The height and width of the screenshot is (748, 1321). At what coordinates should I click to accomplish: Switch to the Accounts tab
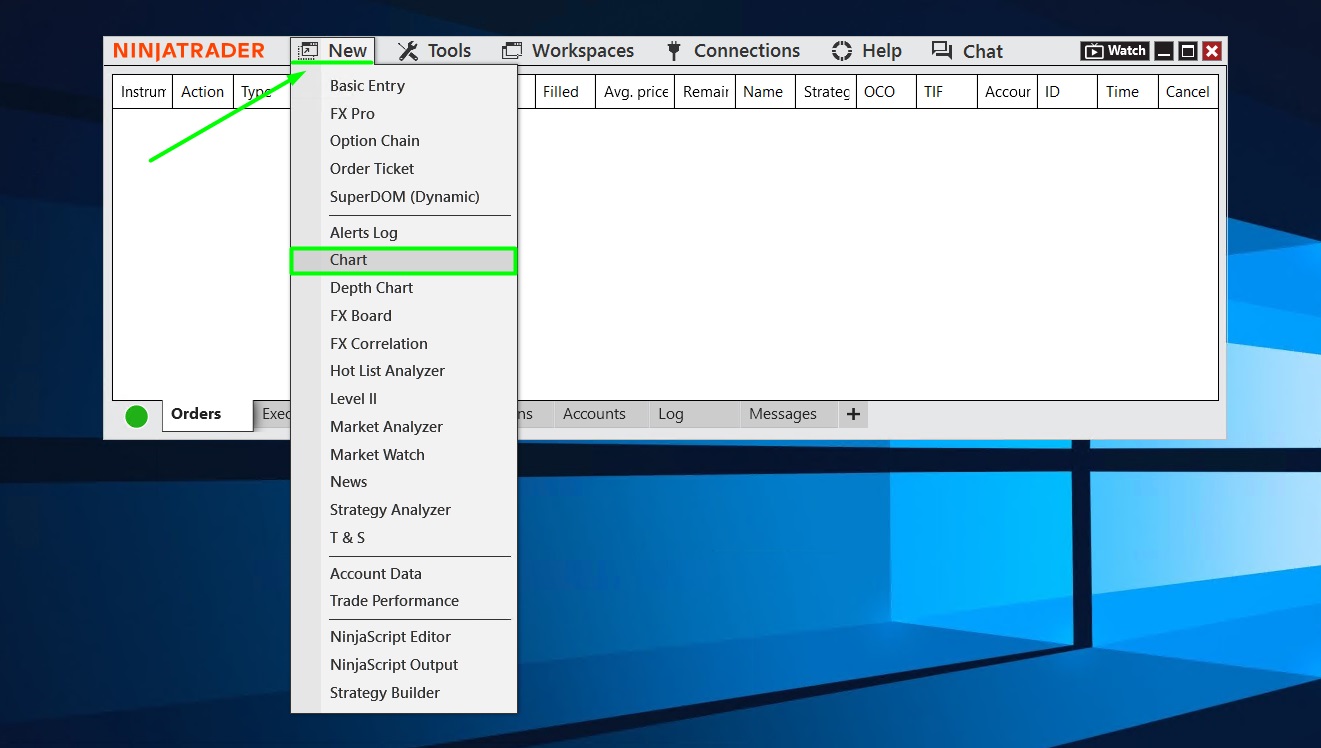coord(595,413)
